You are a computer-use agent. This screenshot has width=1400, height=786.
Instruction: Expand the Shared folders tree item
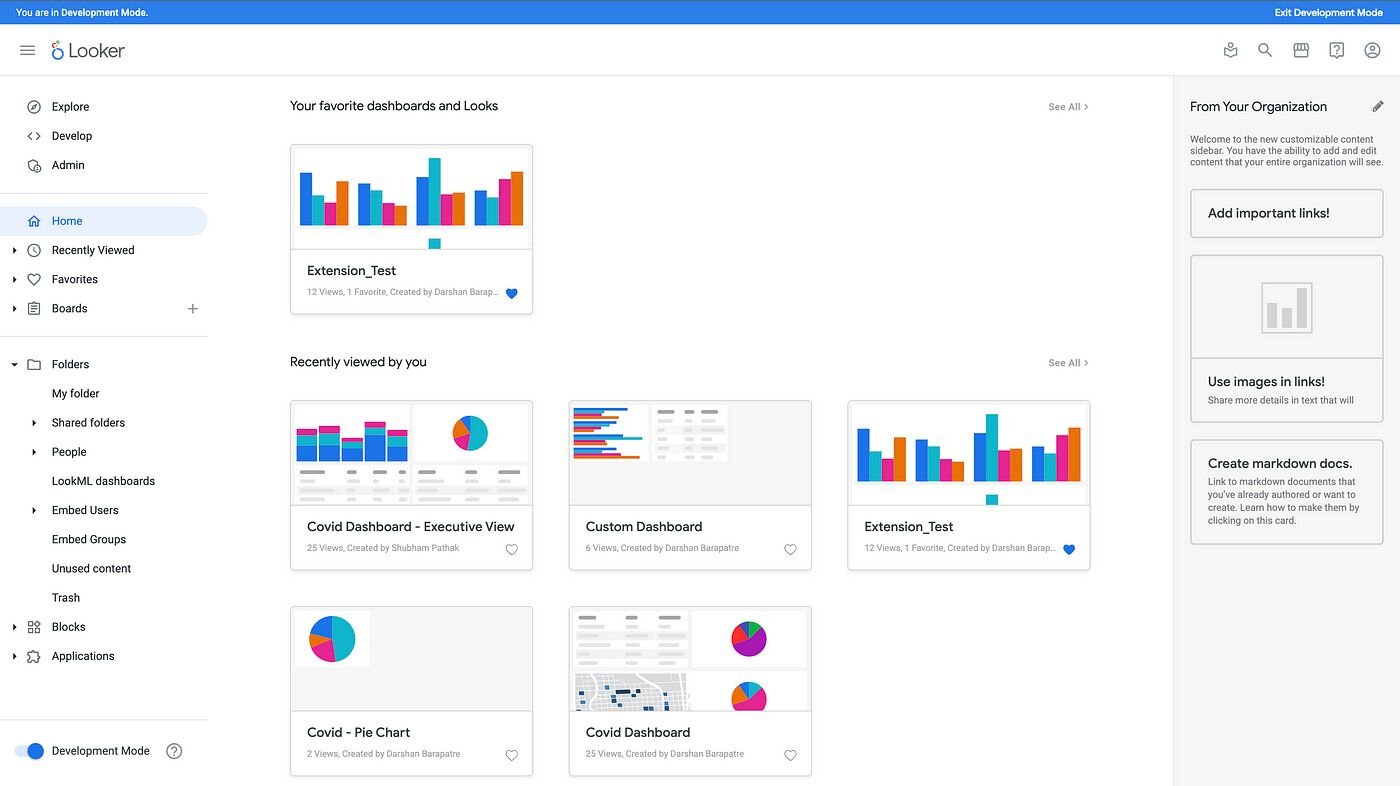tap(35, 422)
